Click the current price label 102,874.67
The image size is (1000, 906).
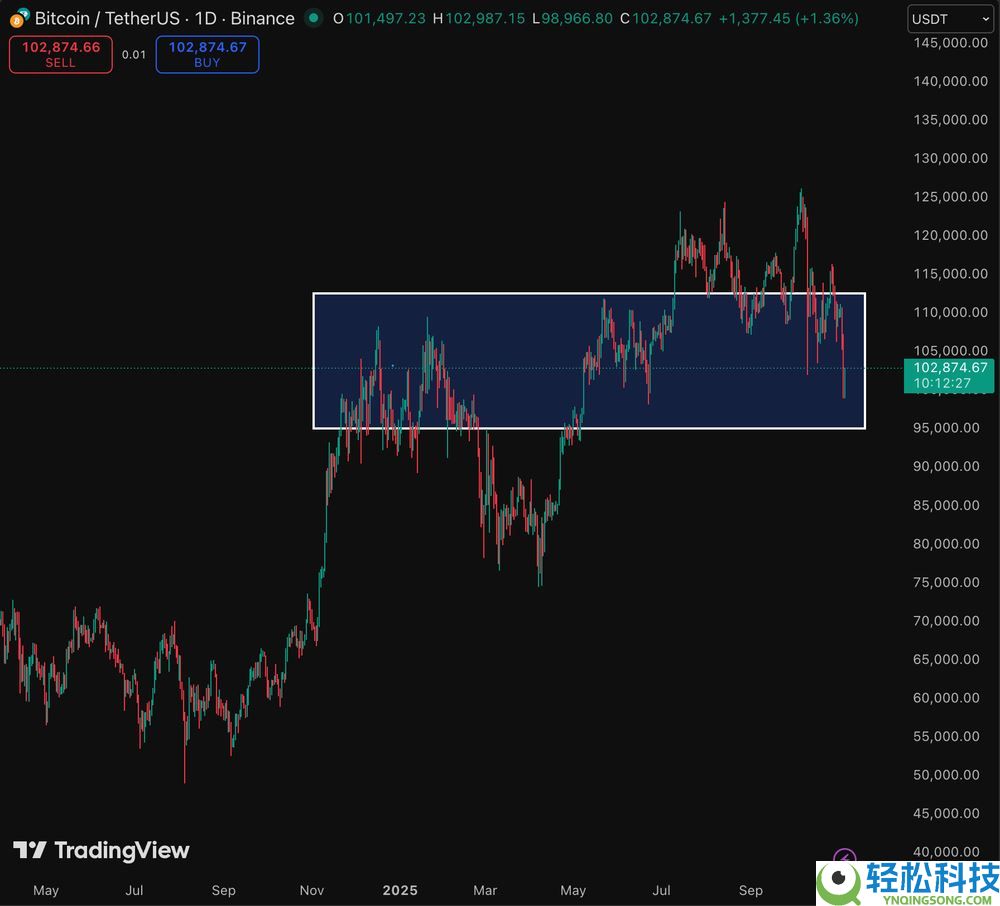[x=948, y=375]
